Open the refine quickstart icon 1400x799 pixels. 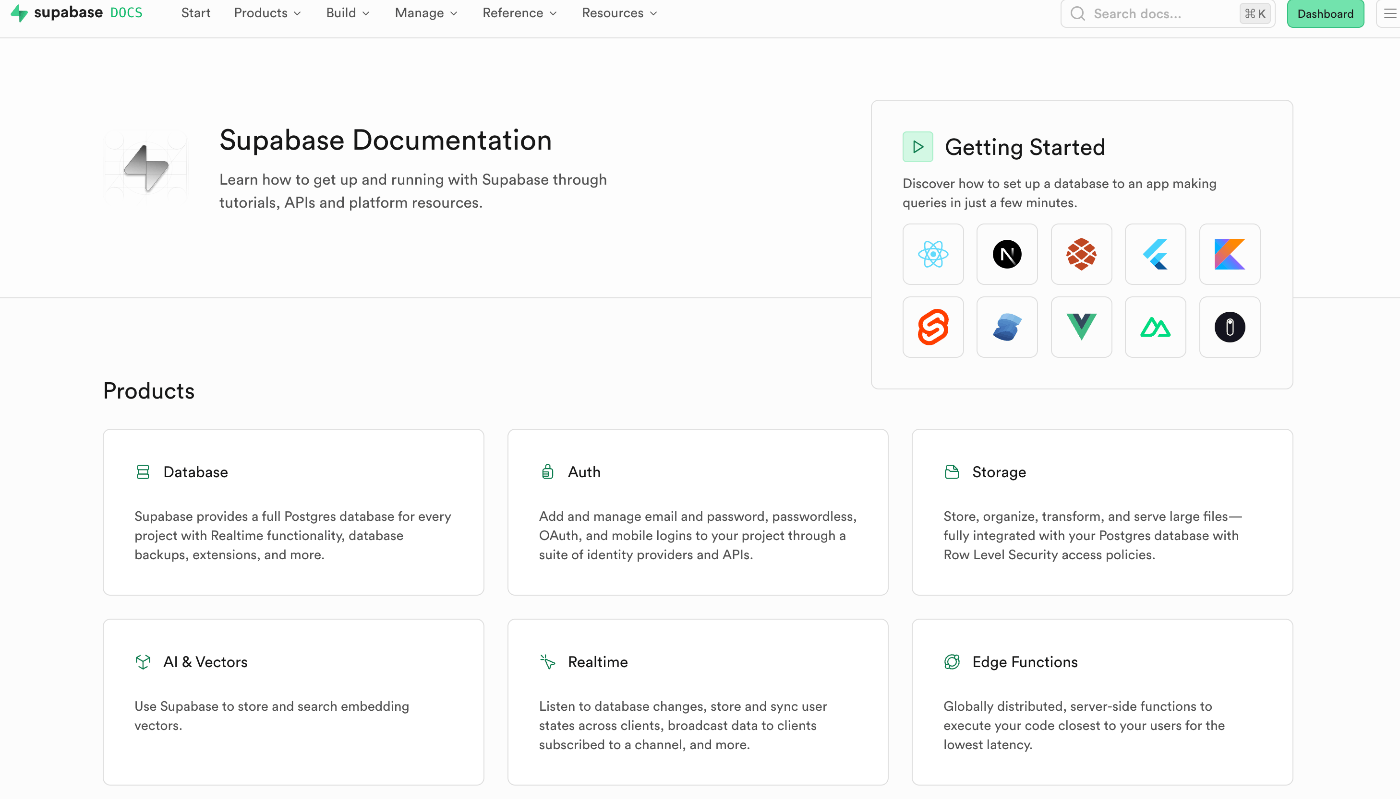point(1229,327)
